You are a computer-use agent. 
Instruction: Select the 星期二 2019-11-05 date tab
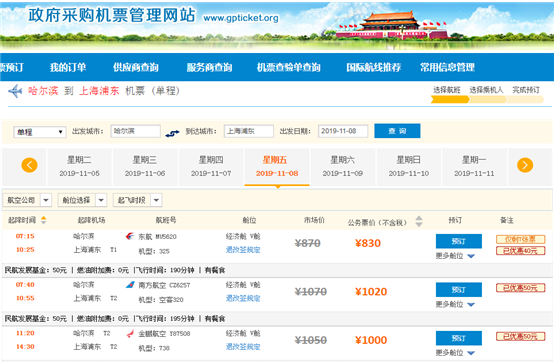79,167
